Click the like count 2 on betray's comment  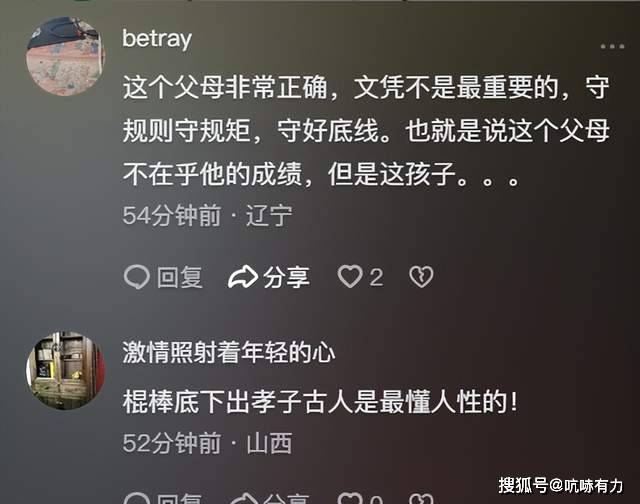(376, 278)
